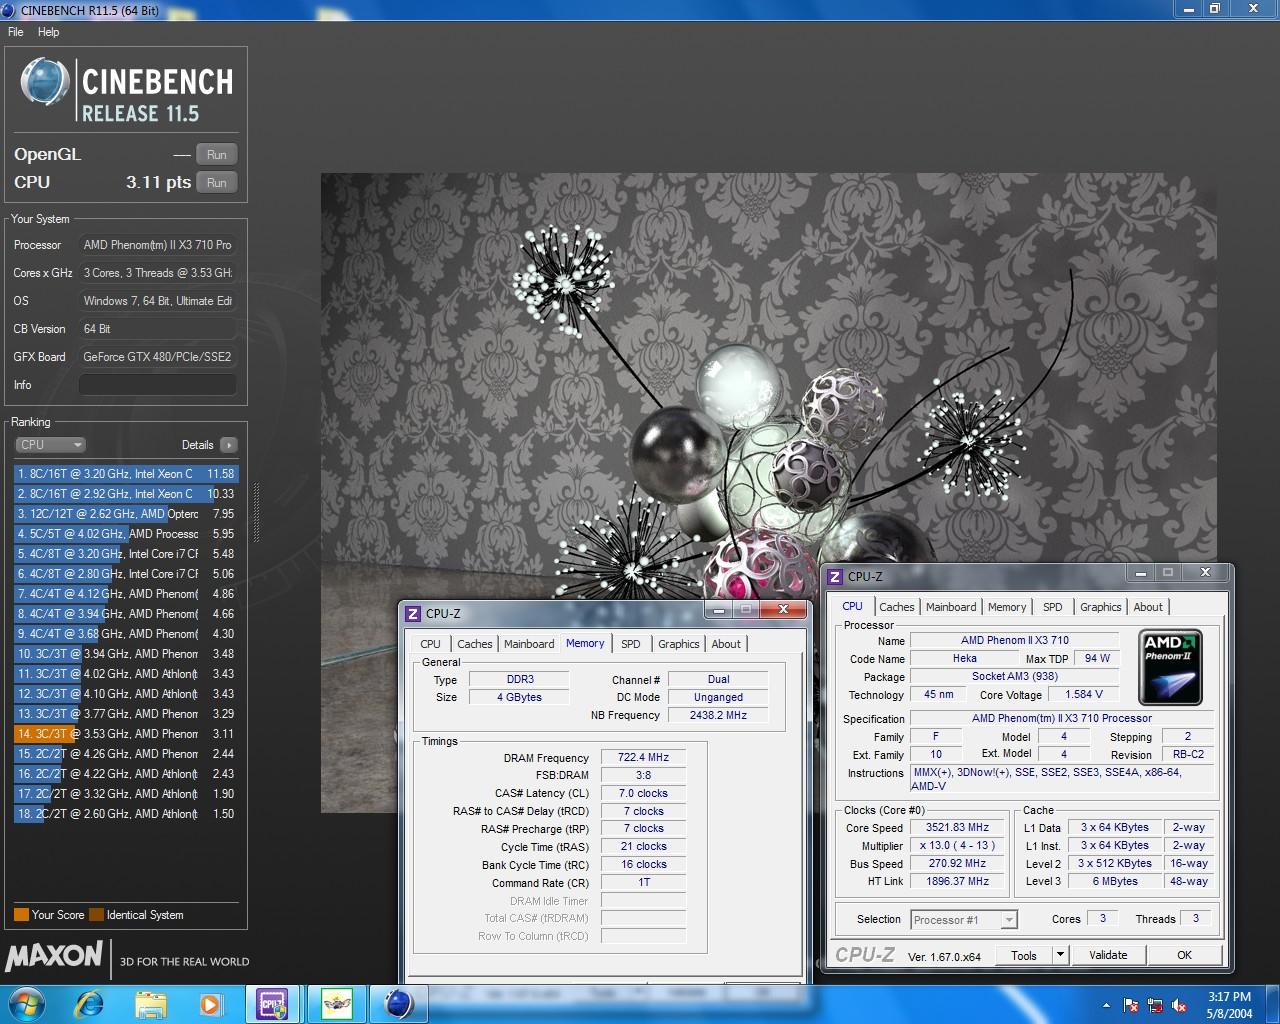
Task: Click the taskbar button beside the CPU-Z icon
Action: [x=337, y=1003]
